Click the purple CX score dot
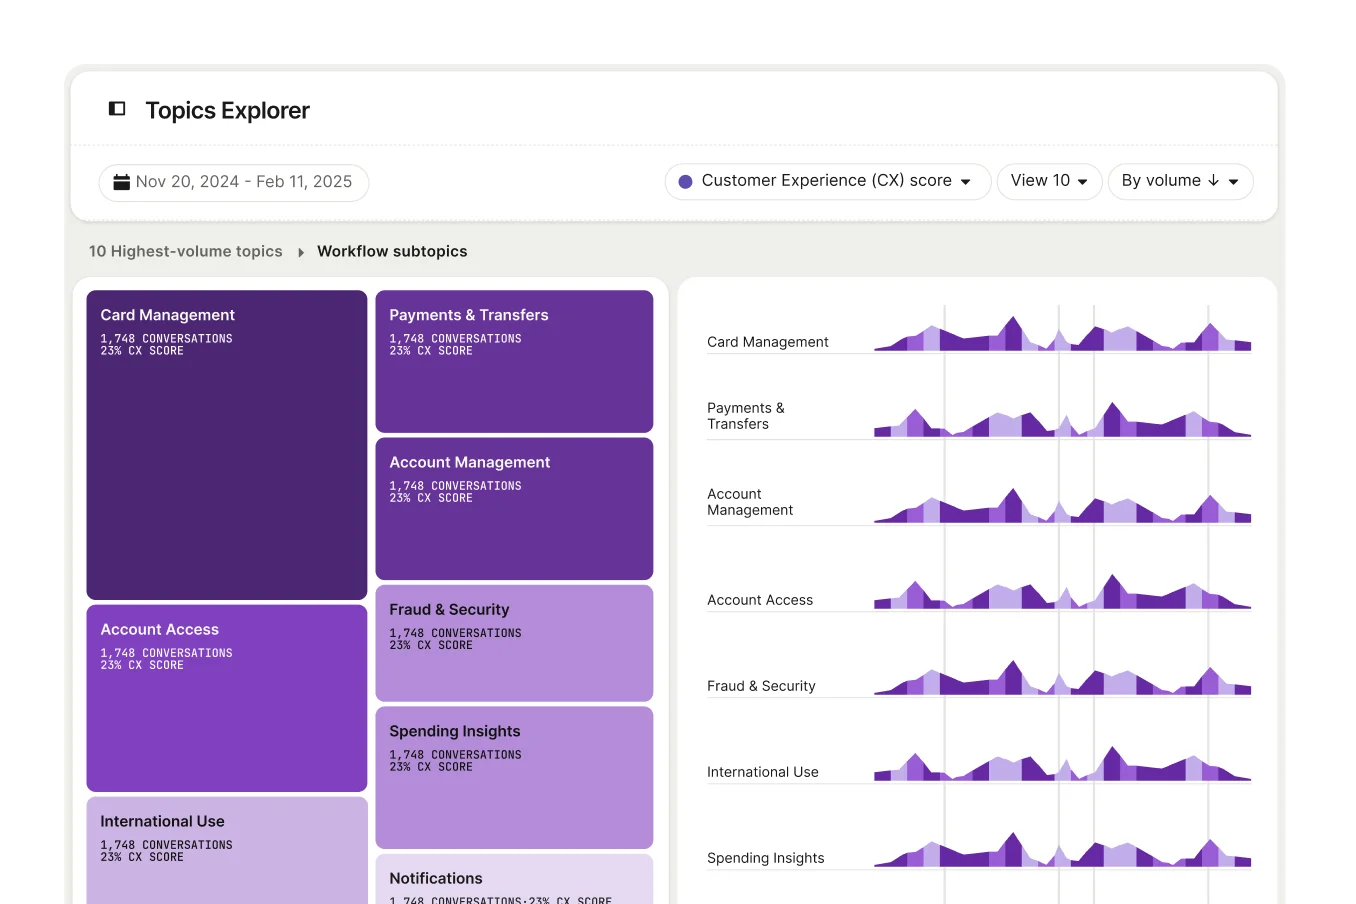This screenshot has height=904, width=1356. [685, 182]
